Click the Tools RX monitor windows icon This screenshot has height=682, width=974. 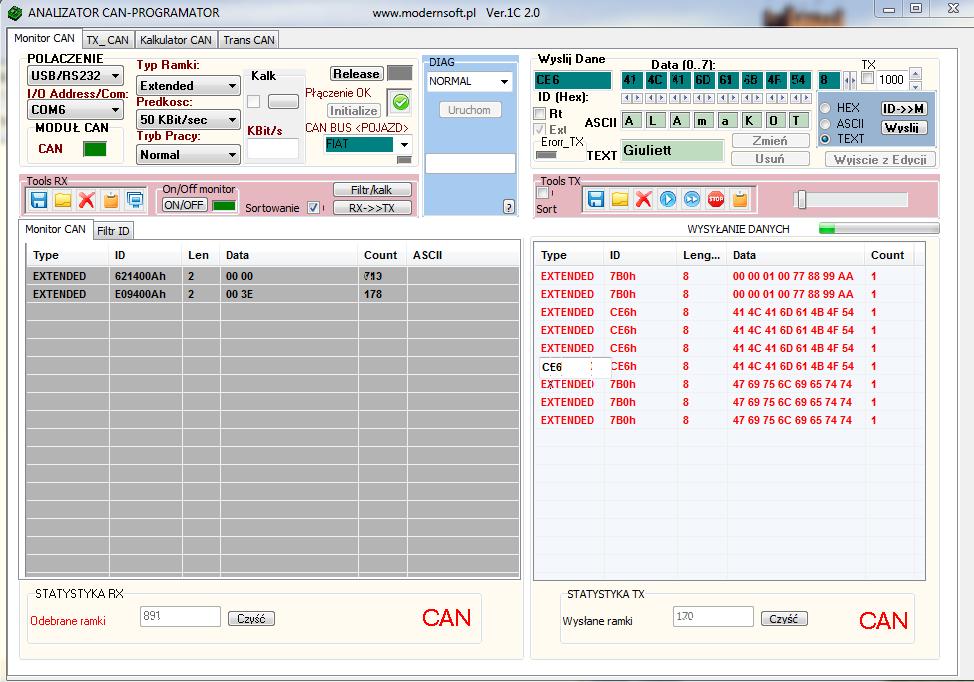[x=134, y=200]
